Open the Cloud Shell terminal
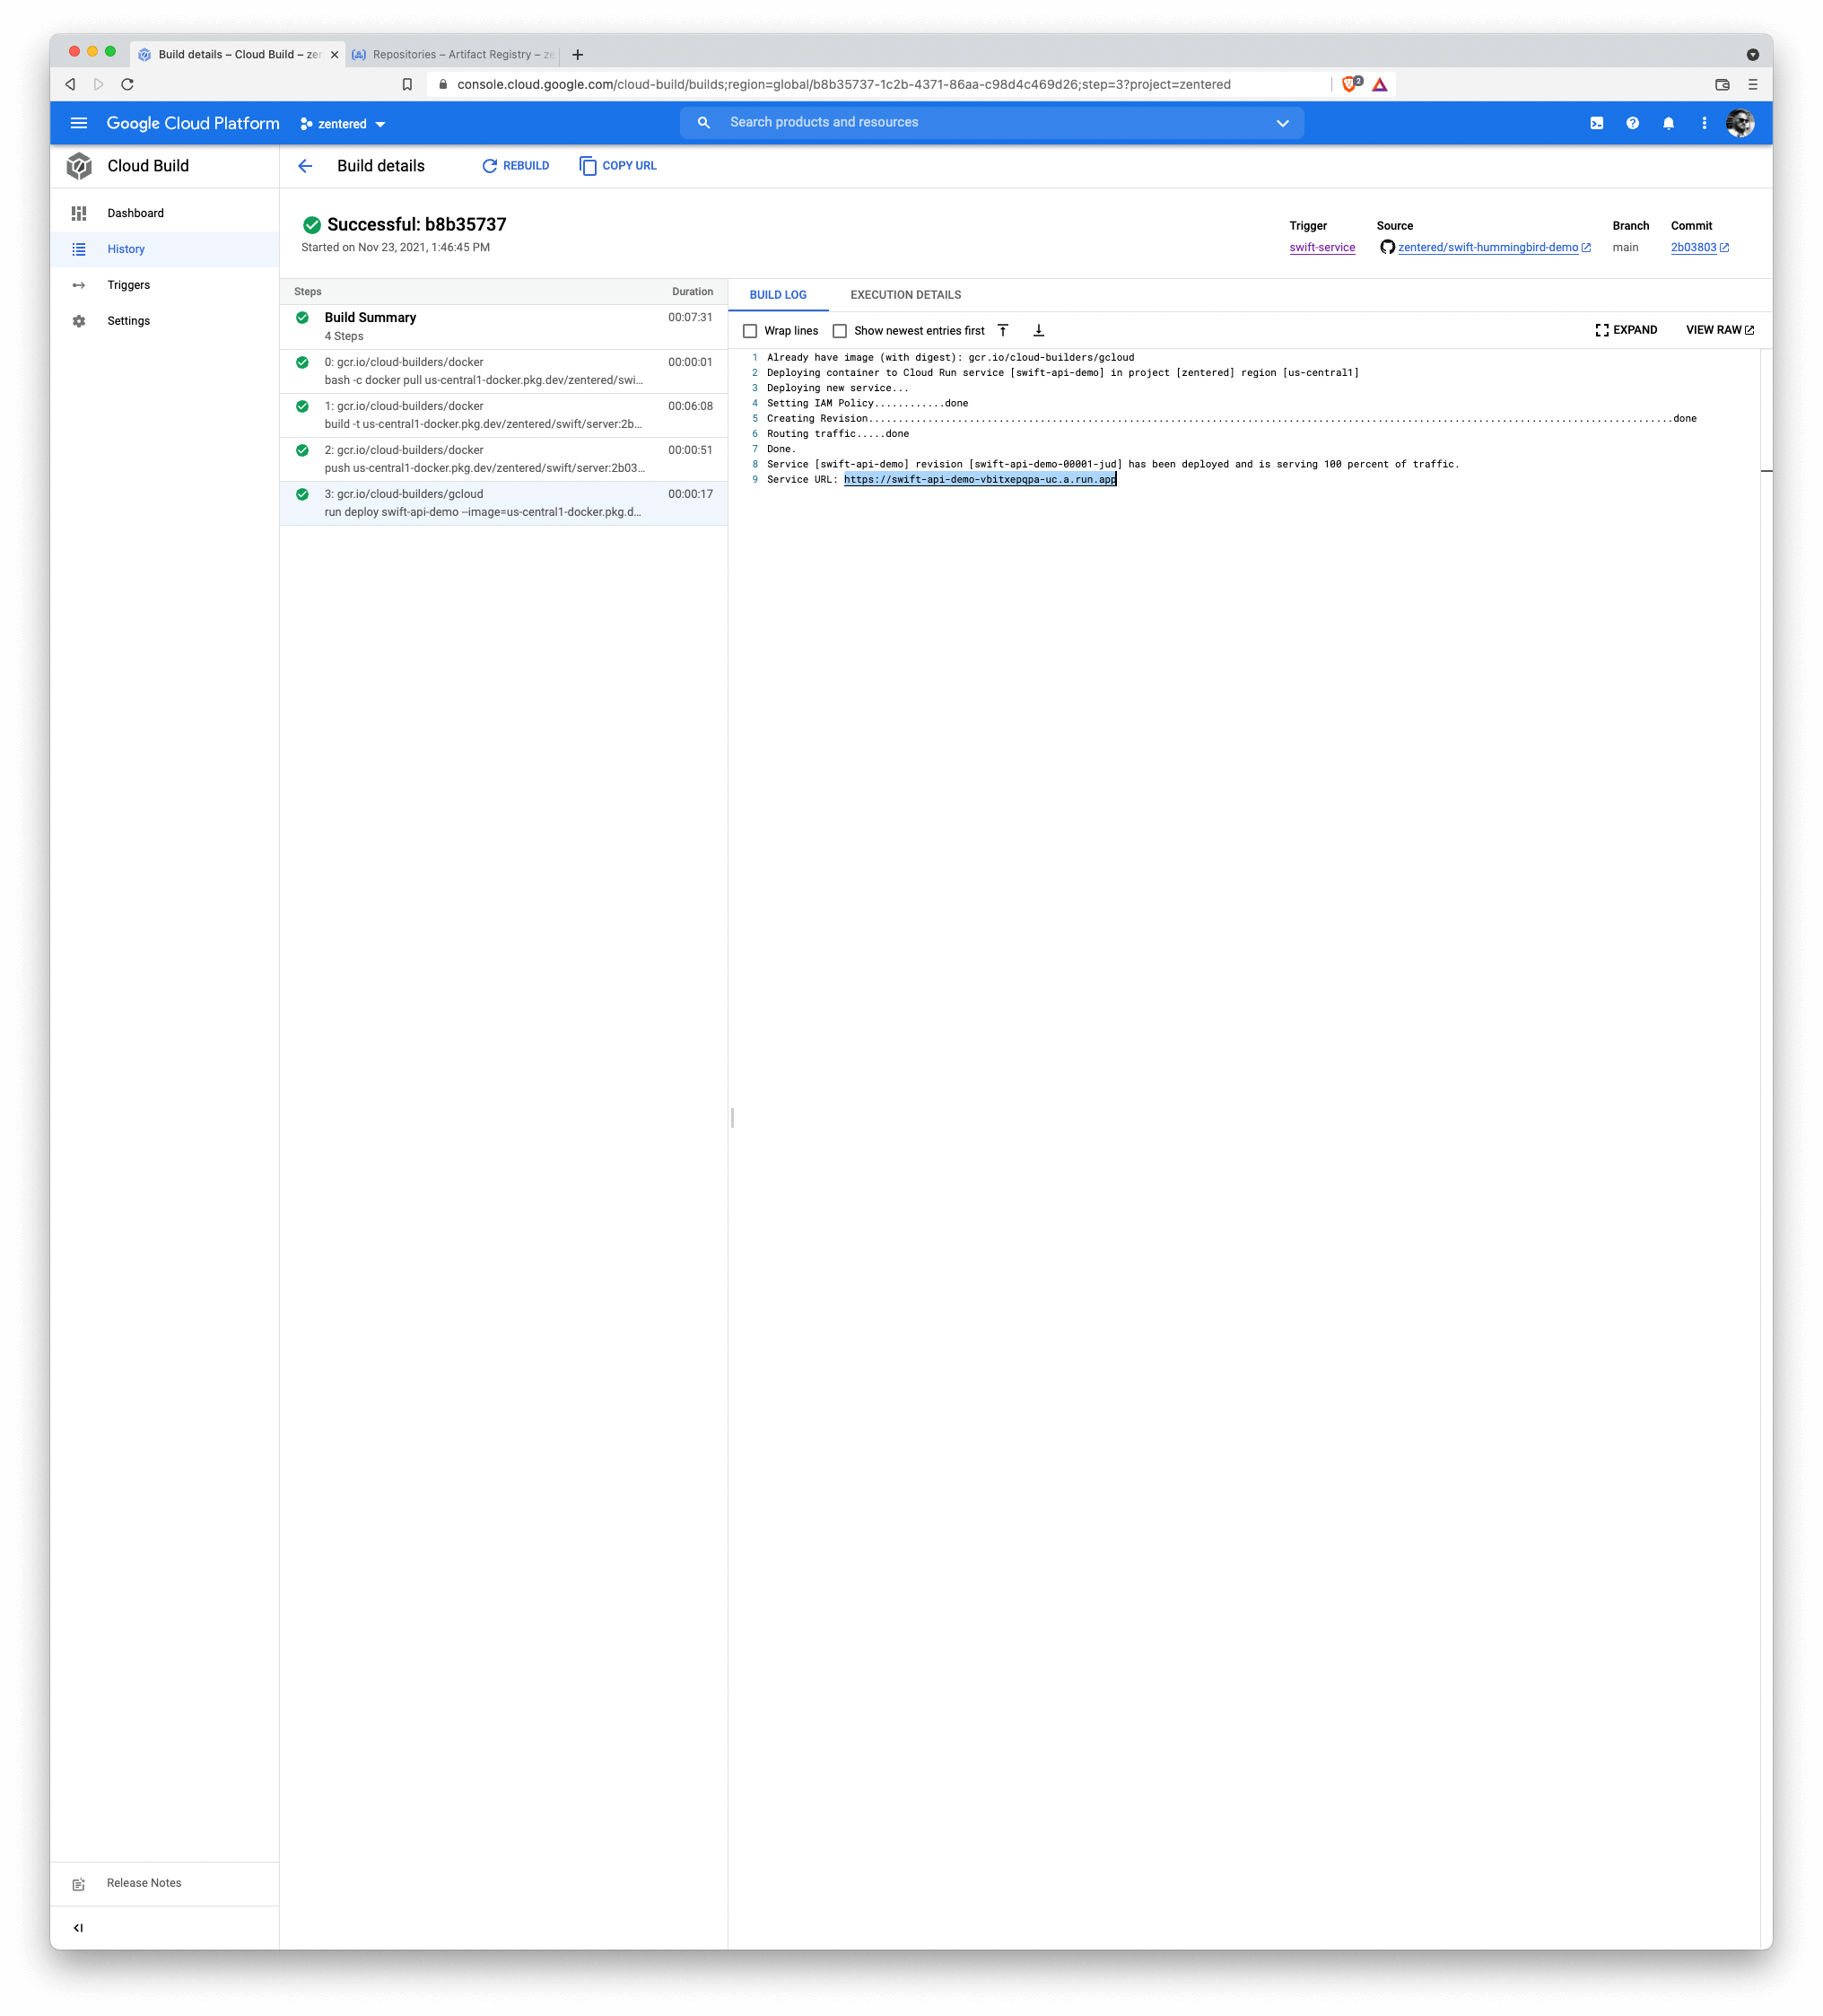Image resolution: width=1823 pixels, height=2016 pixels. click(x=1597, y=122)
